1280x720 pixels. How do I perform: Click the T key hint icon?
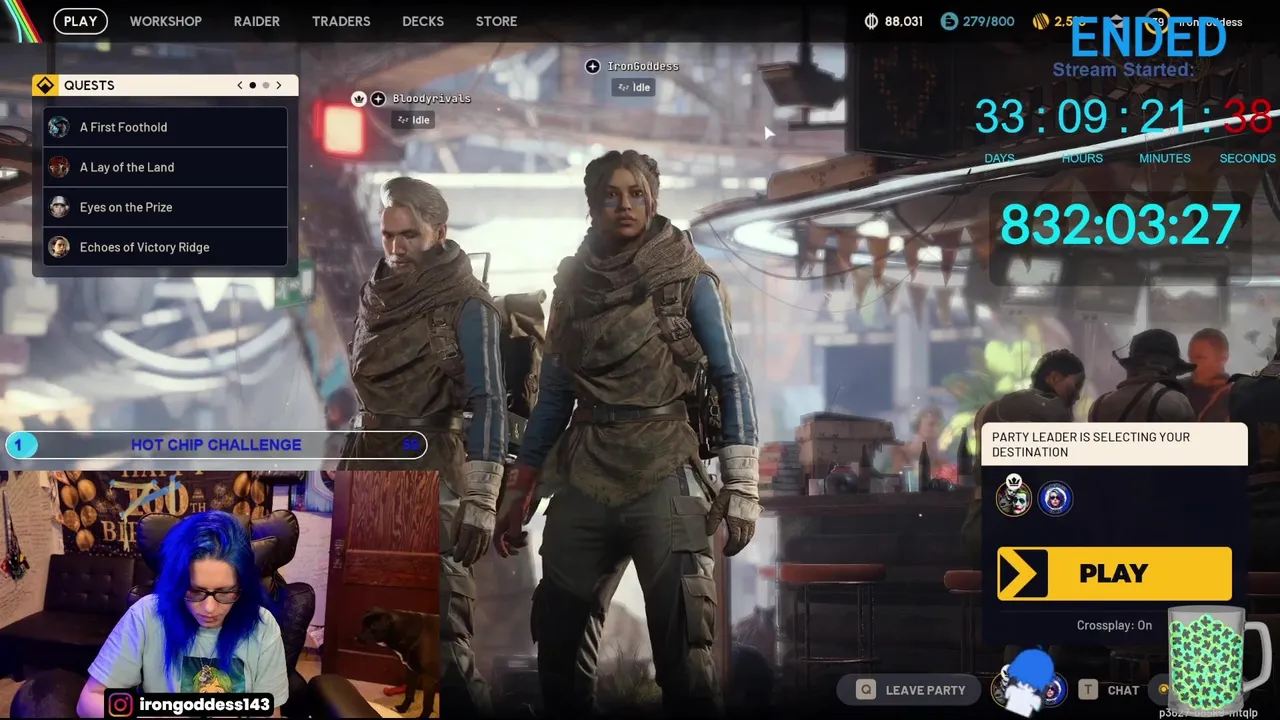point(1088,690)
